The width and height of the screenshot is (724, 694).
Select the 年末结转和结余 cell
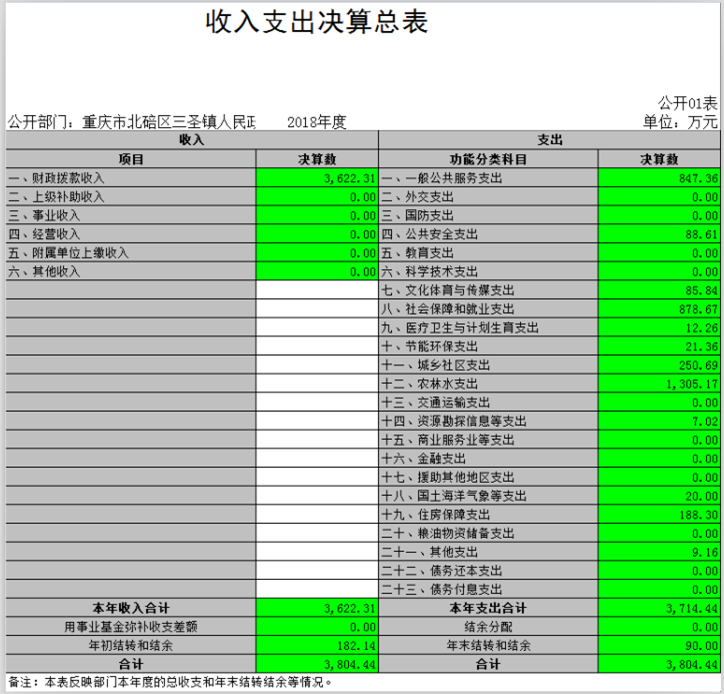(x=488, y=646)
